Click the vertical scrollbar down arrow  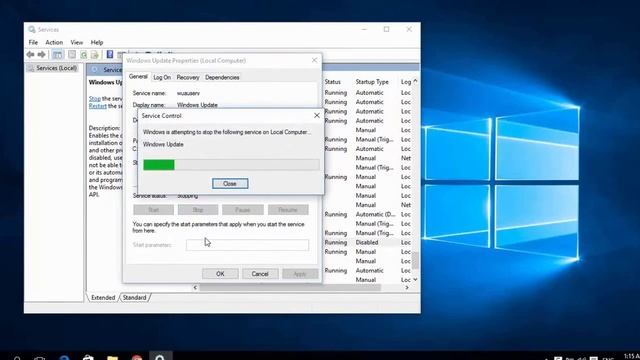point(415,280)
